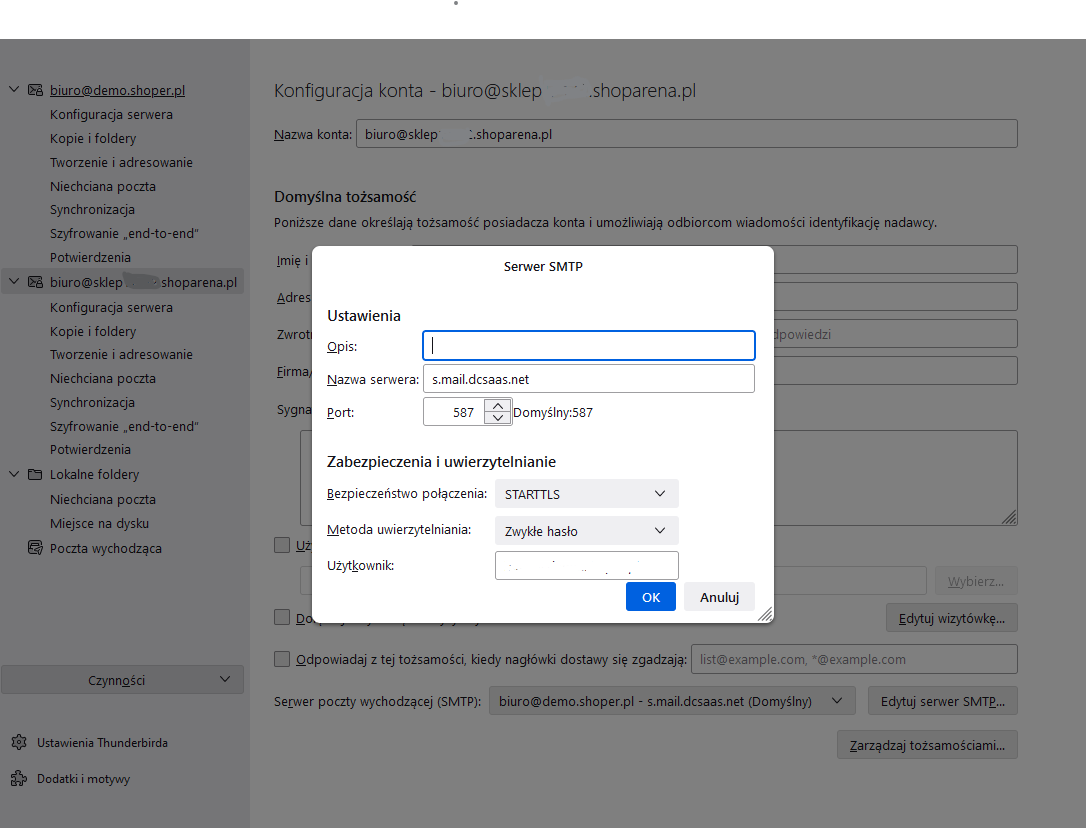This screenshot has height=828, width=1086.
Task: Toggle the checkbox below the signature text box
Action: coord(282,545)
